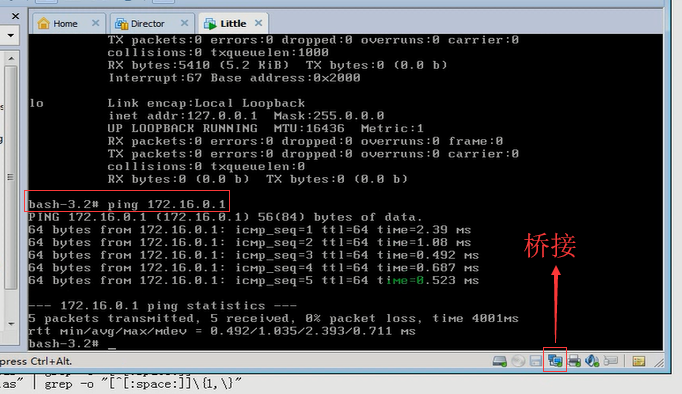Screen dimensions: 682x394
Task: Click the bridged network adapter icon
Action: click(x=555, y=361)
